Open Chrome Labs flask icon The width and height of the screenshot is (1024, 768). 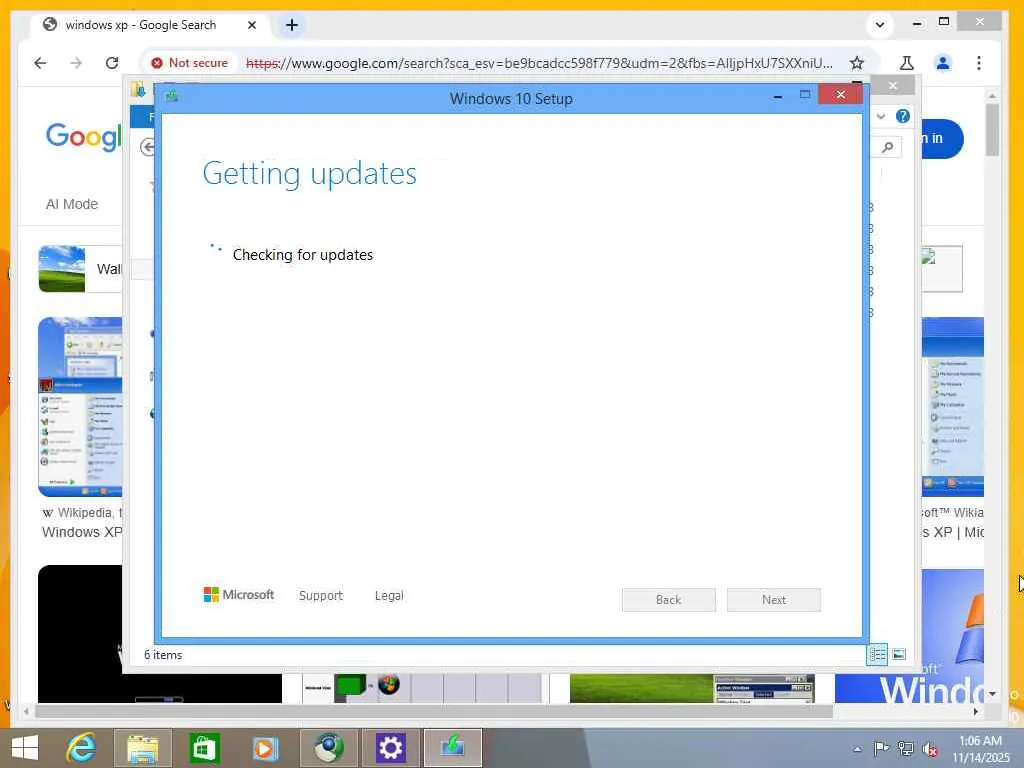pyautogui.click(x=906, y=63)
